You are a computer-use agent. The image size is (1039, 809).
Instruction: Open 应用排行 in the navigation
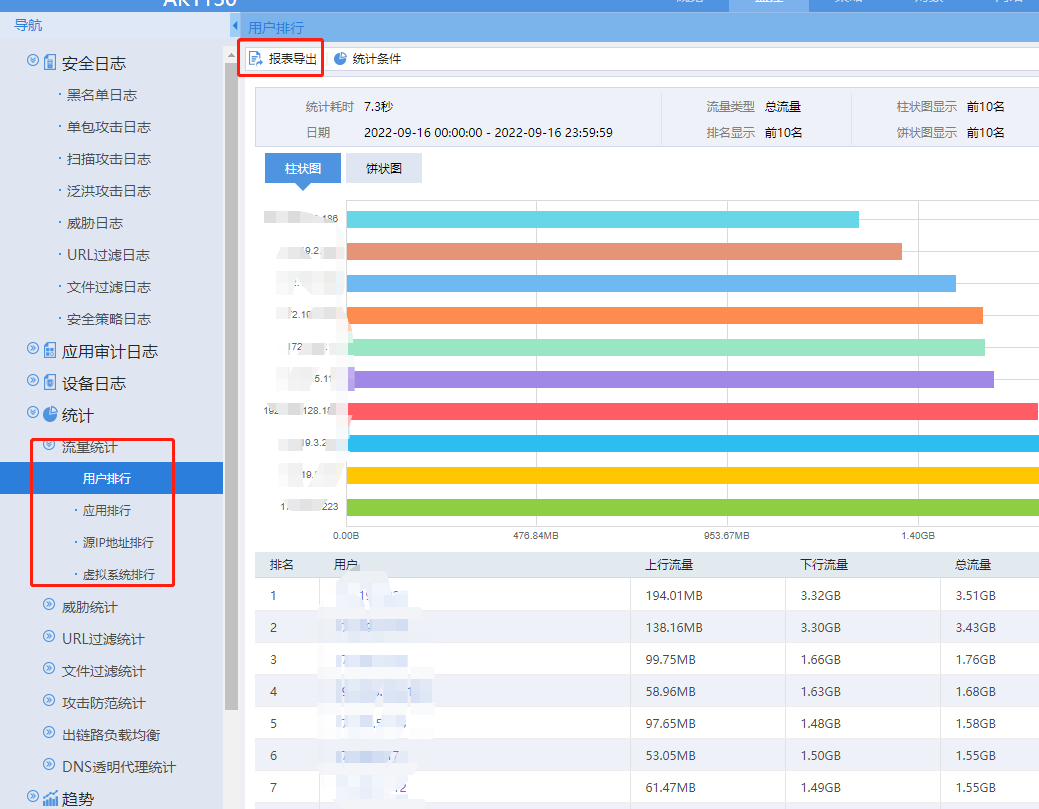click(106, 511)
